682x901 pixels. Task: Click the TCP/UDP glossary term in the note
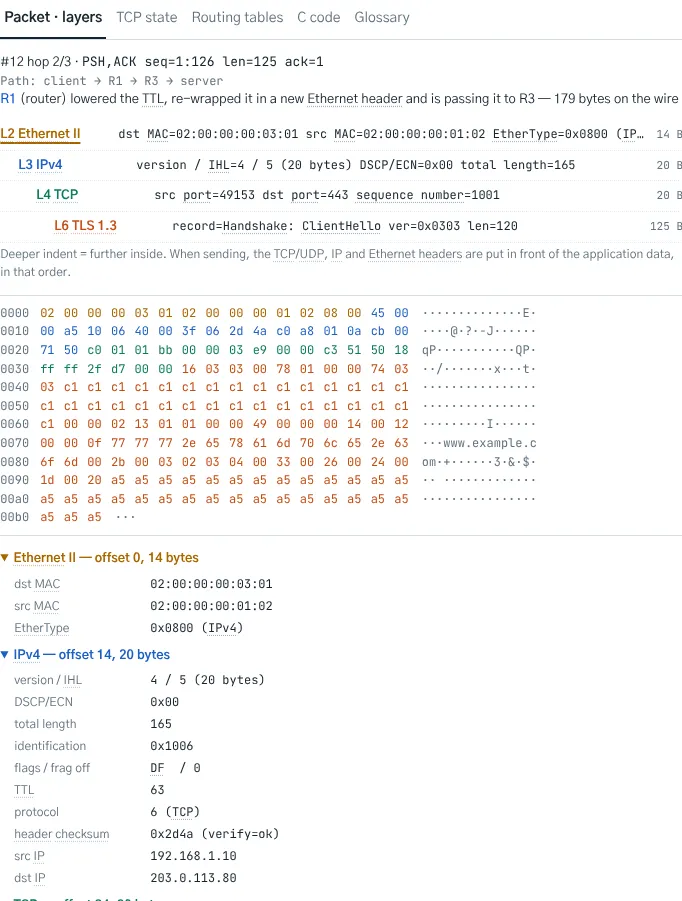click(x=299, y=254)
